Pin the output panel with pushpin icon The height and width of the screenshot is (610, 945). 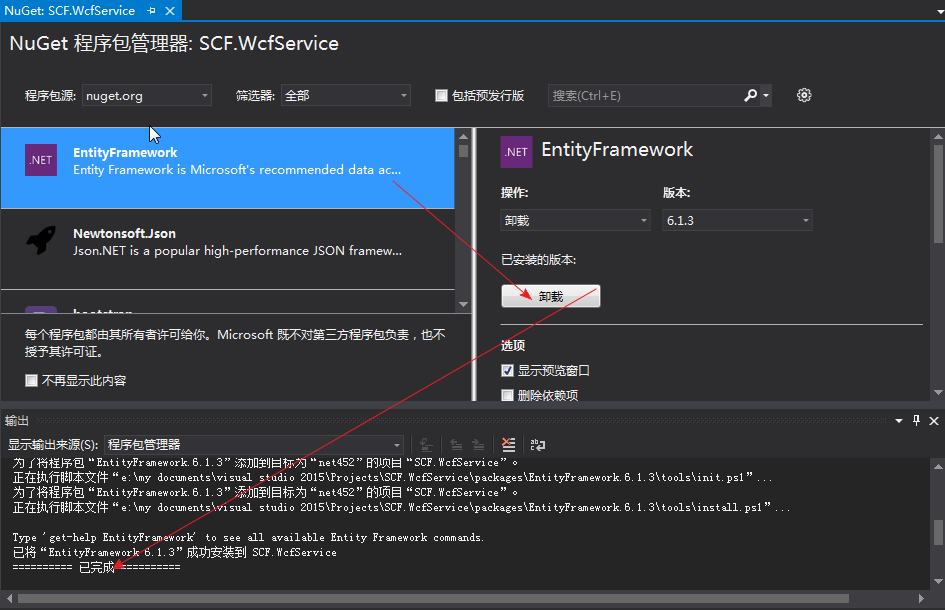916,421
